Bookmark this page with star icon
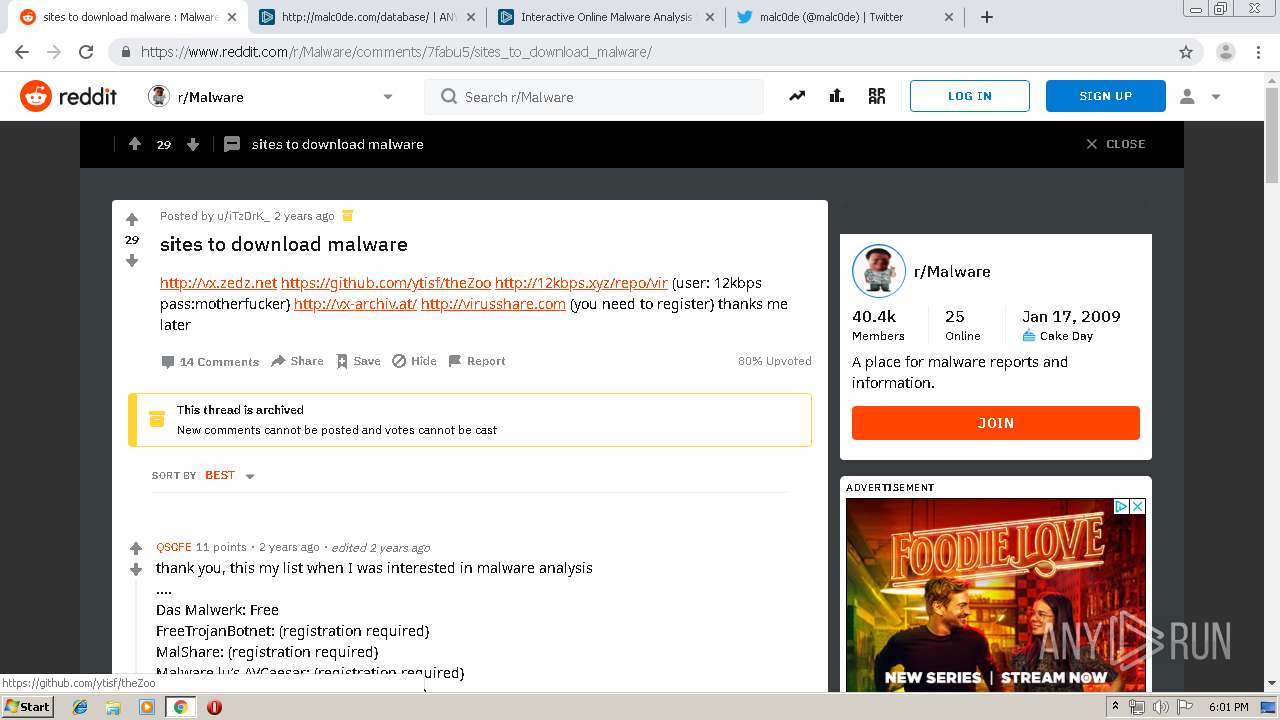 [x=1186, y=52]
